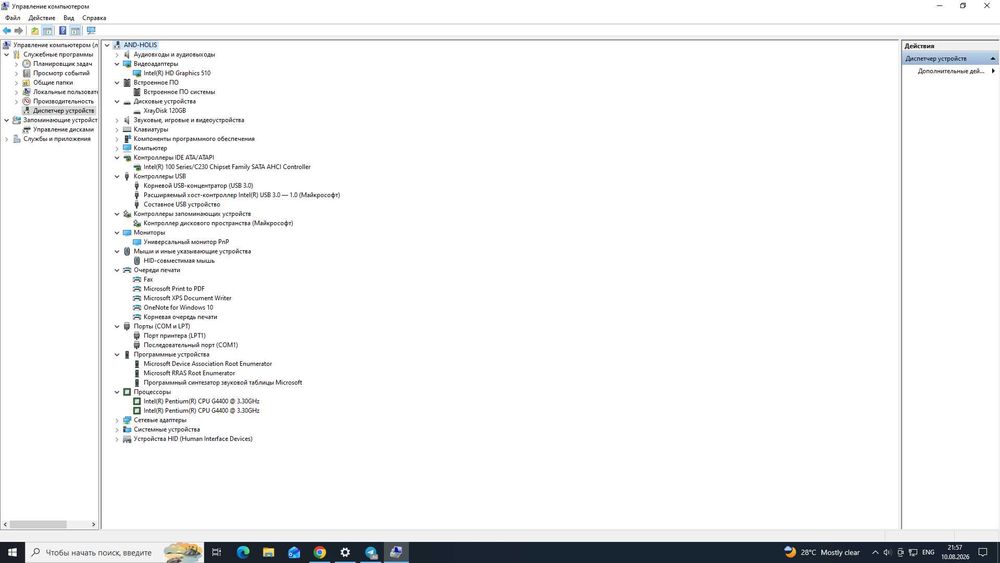Screen dimensions: 1000x563
Task: Select Microsoft XPS Document Writer
Action: tap(187, 298)
